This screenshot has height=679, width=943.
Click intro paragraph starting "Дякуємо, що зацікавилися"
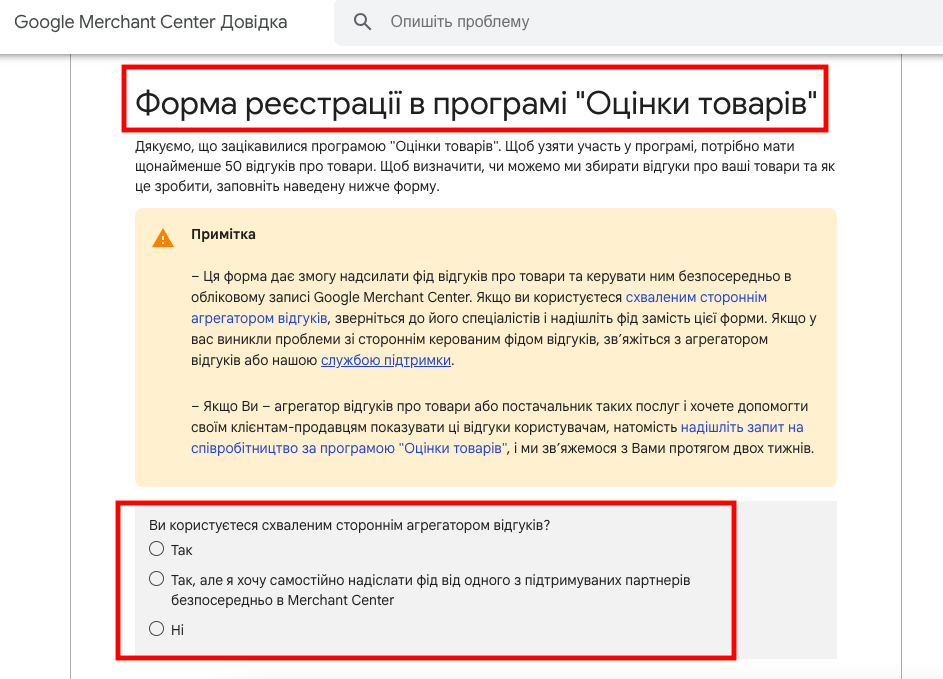[x=485, y=166]
